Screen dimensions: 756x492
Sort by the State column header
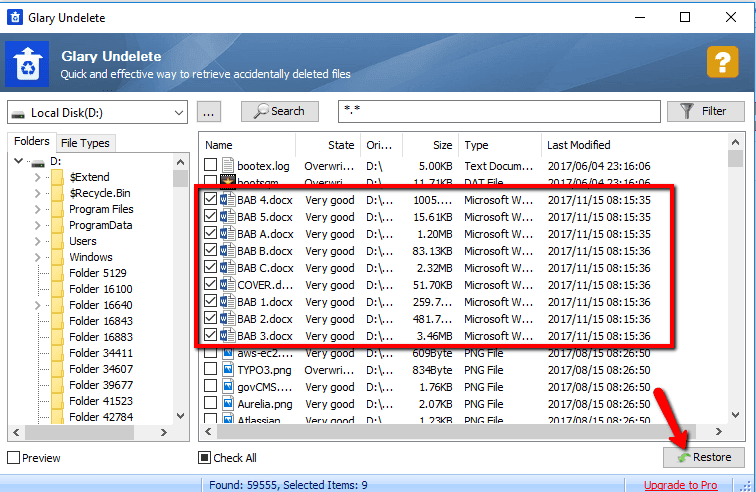[328, 145]
